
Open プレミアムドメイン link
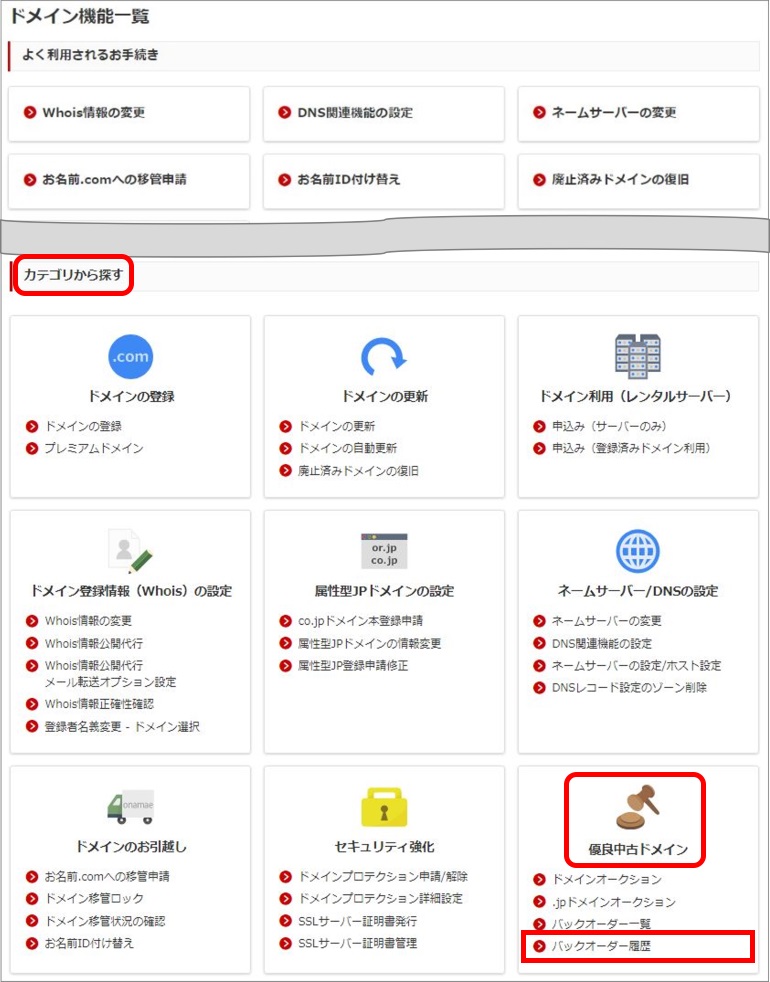click(x=93, y=448)
